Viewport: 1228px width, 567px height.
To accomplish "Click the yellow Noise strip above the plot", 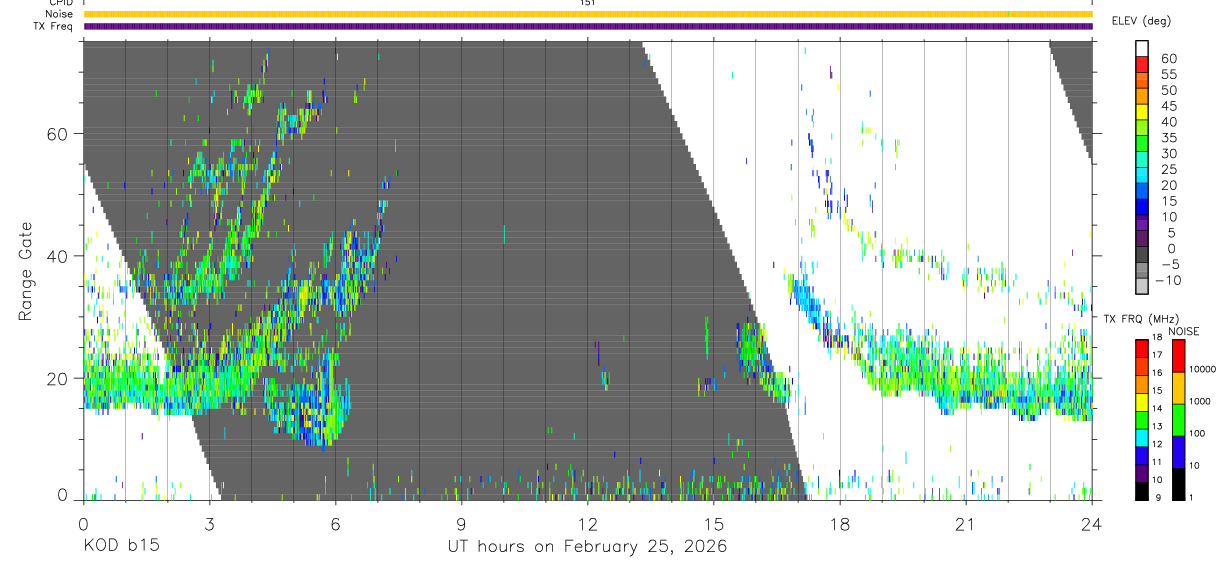I will [588, 14].
